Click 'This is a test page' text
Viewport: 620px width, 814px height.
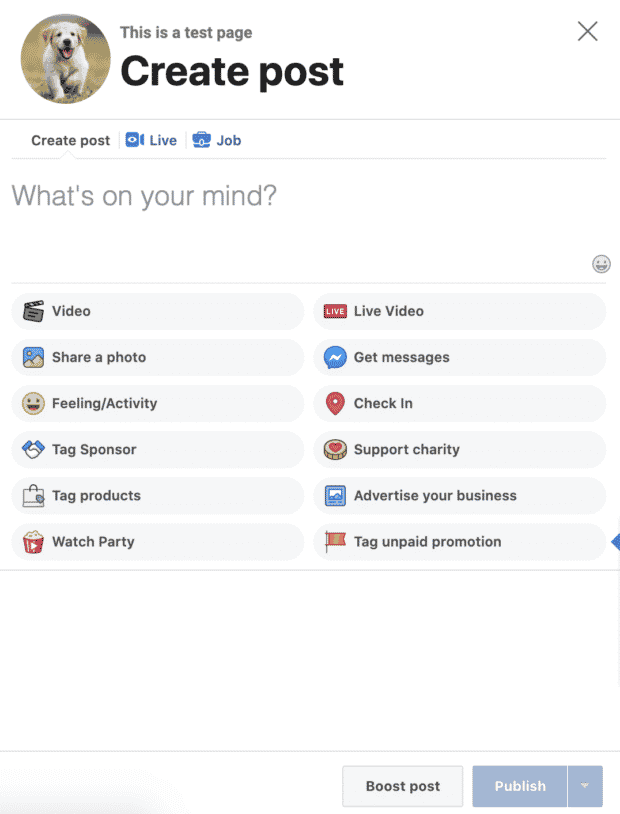[186, 32]
